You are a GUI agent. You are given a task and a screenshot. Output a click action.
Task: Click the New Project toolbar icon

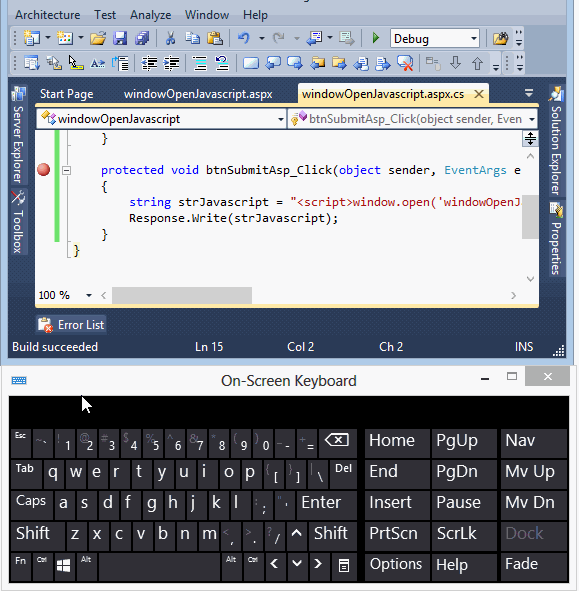(x=31, y=38)
